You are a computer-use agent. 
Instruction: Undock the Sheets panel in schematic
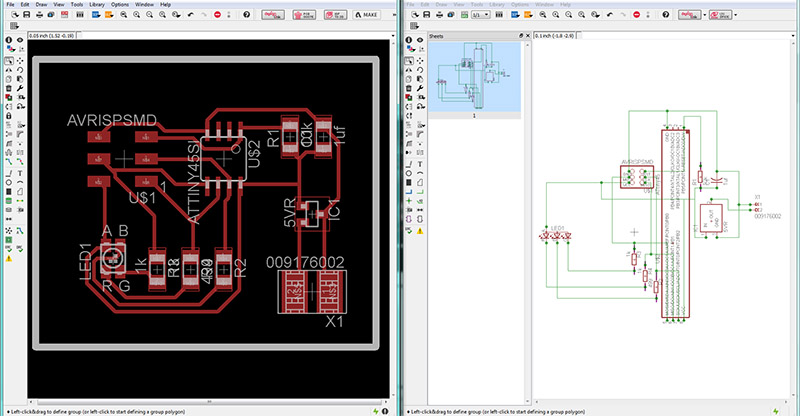click(x=521, y=36)
